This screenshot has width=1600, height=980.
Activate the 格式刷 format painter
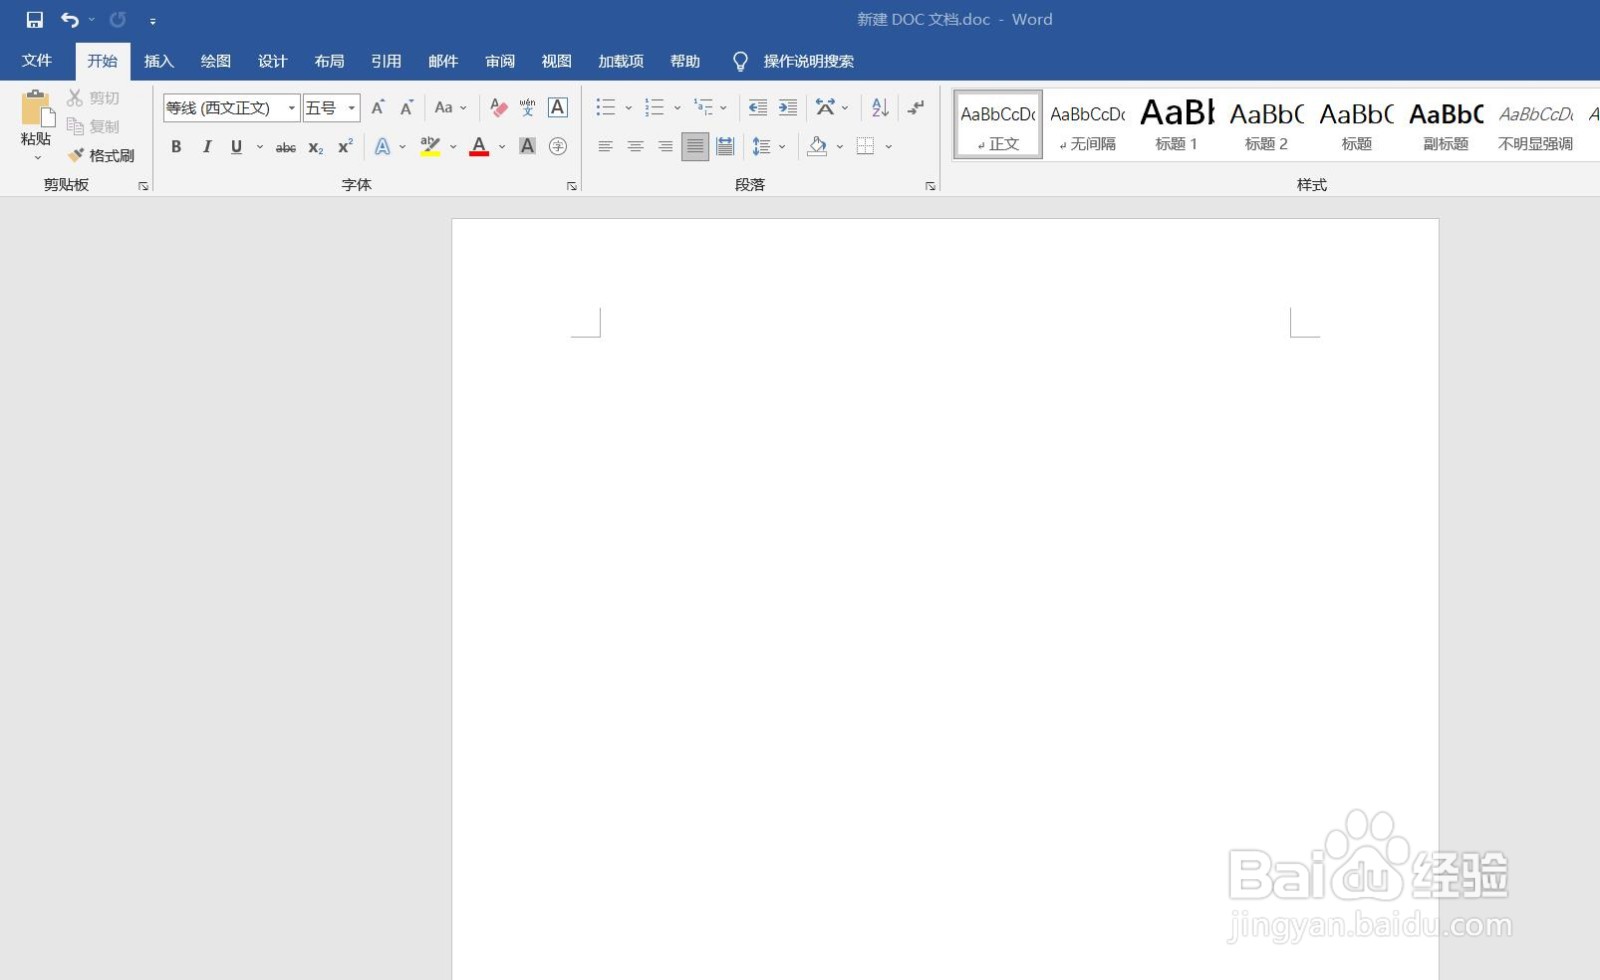point(101,155)
